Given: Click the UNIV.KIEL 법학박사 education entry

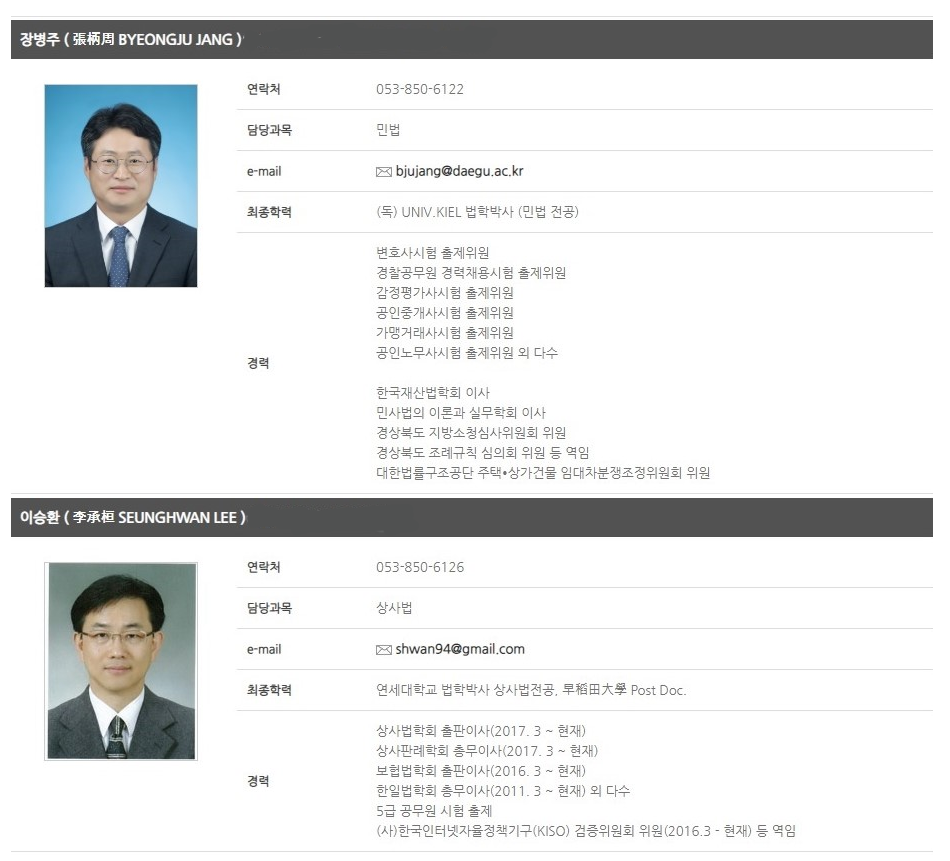Looking at the screenshot, I should pos(477,212).
